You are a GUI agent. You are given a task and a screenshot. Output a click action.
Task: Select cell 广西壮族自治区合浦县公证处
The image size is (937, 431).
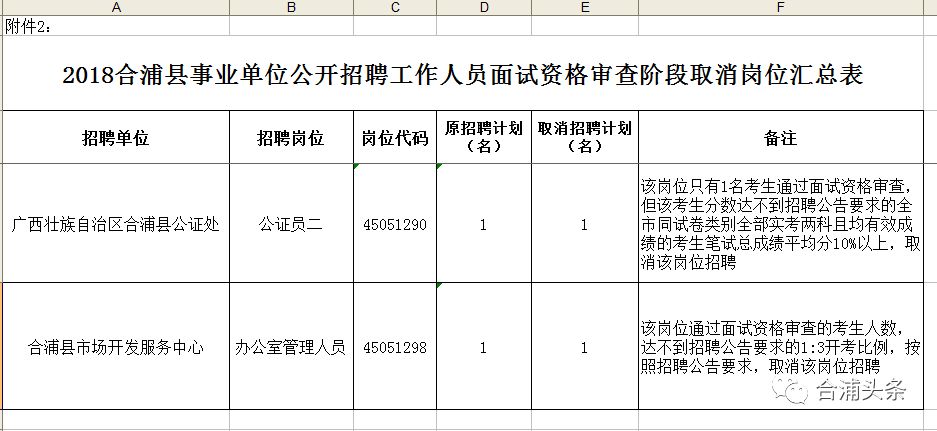(116, 223)
